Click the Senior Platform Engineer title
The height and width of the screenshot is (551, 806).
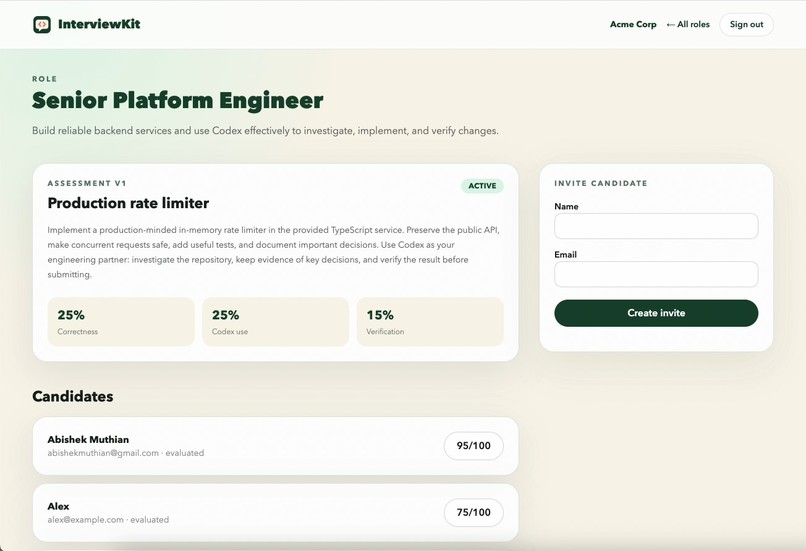pyautogui.click(x=177, y=100)
